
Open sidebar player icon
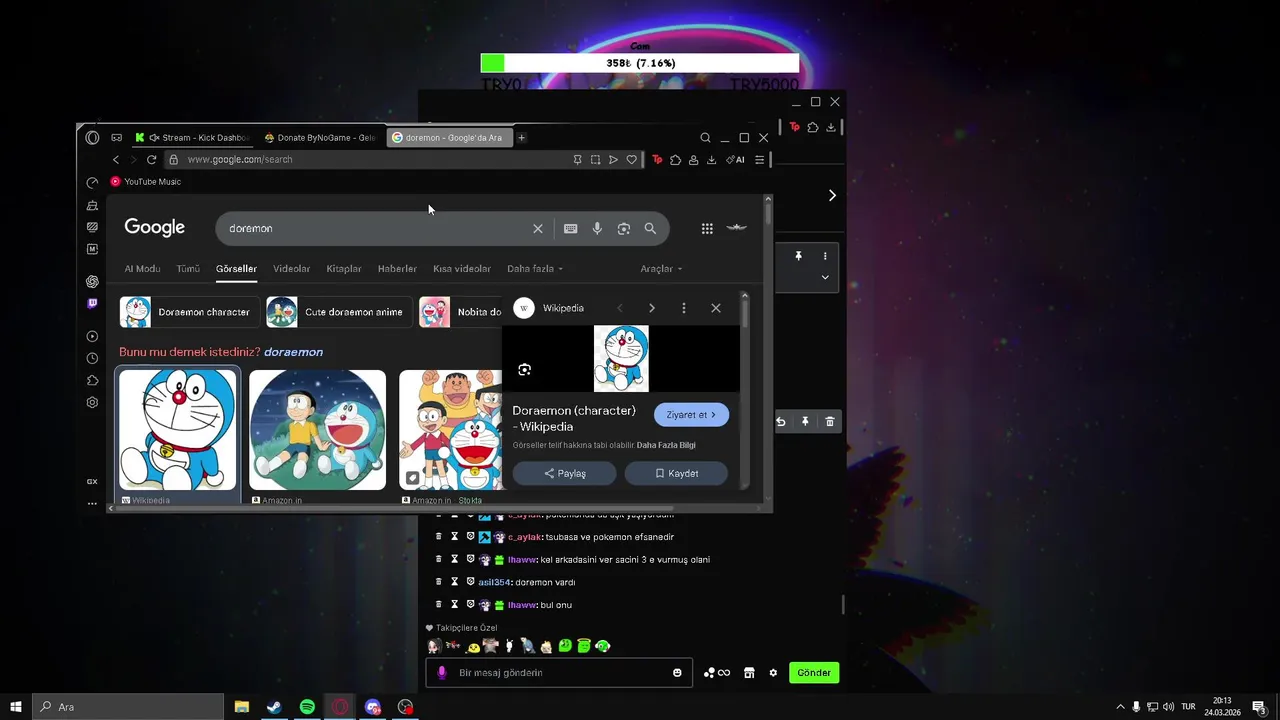pos(92,337)
